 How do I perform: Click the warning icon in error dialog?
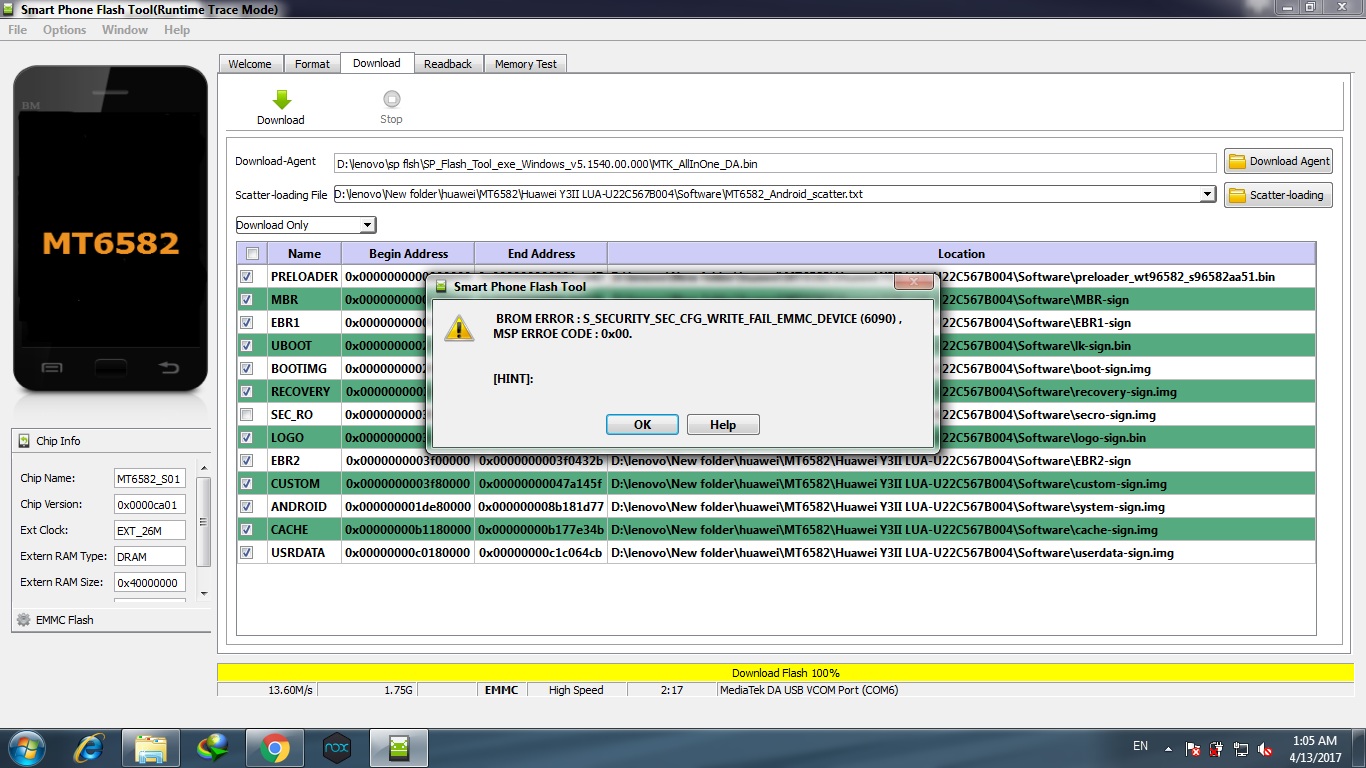pos(460,327)
